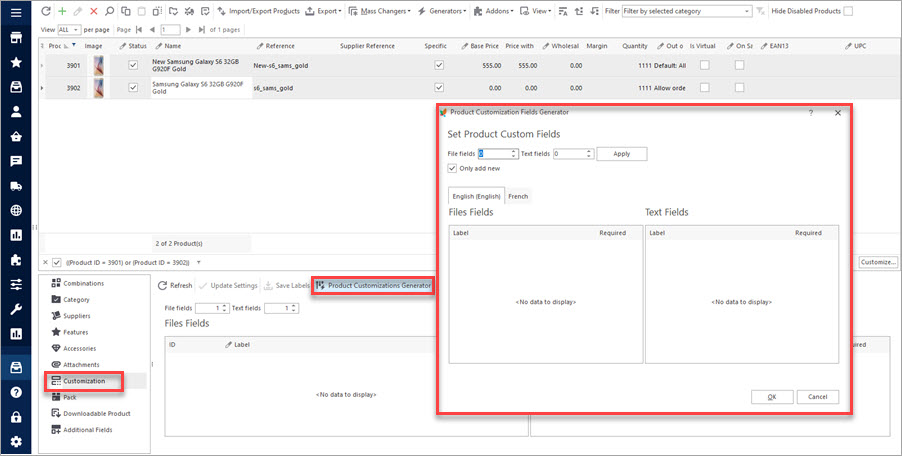
Task: Open the toolbar View dropdown
Action: click(535, 11)
